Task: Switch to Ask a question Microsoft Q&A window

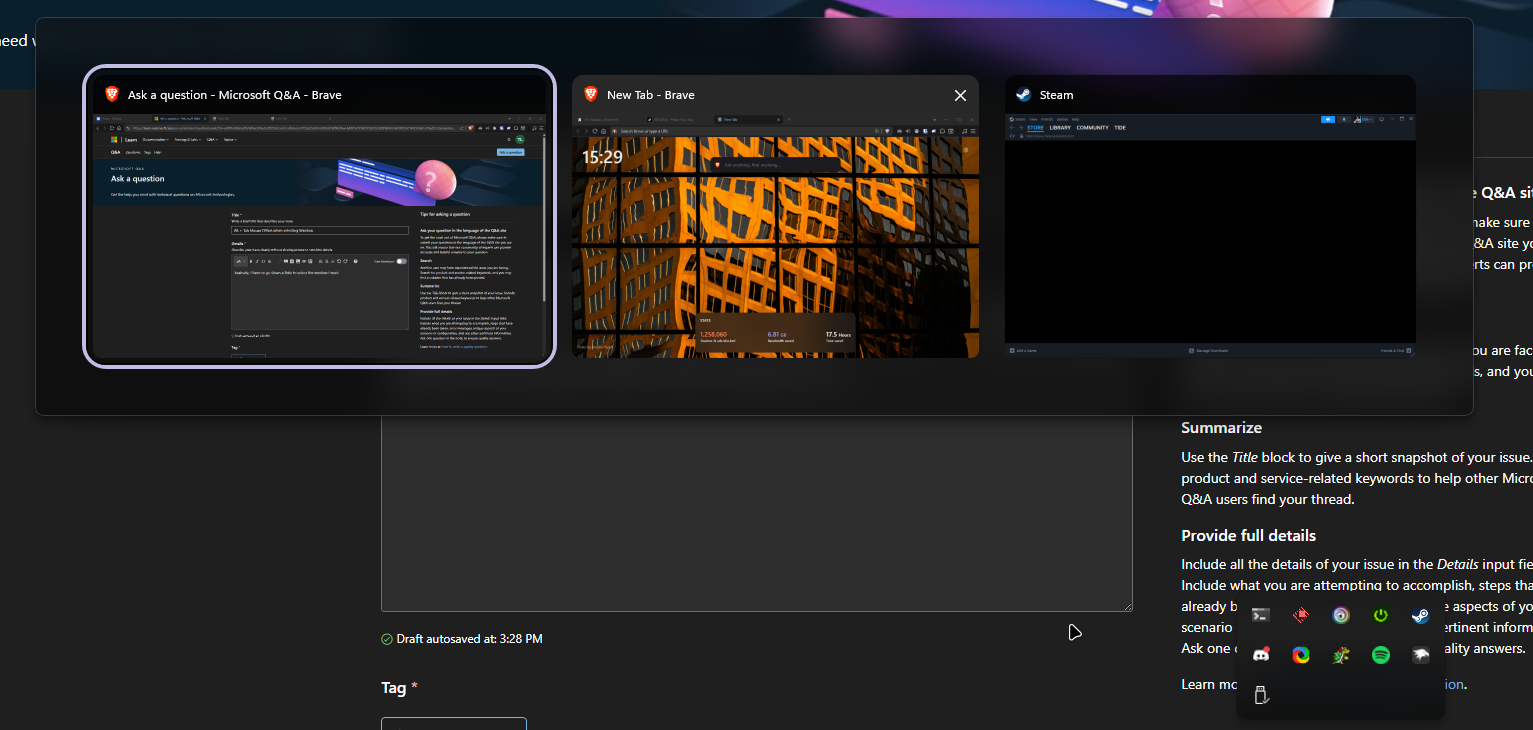Action: [x=319, y=216]
